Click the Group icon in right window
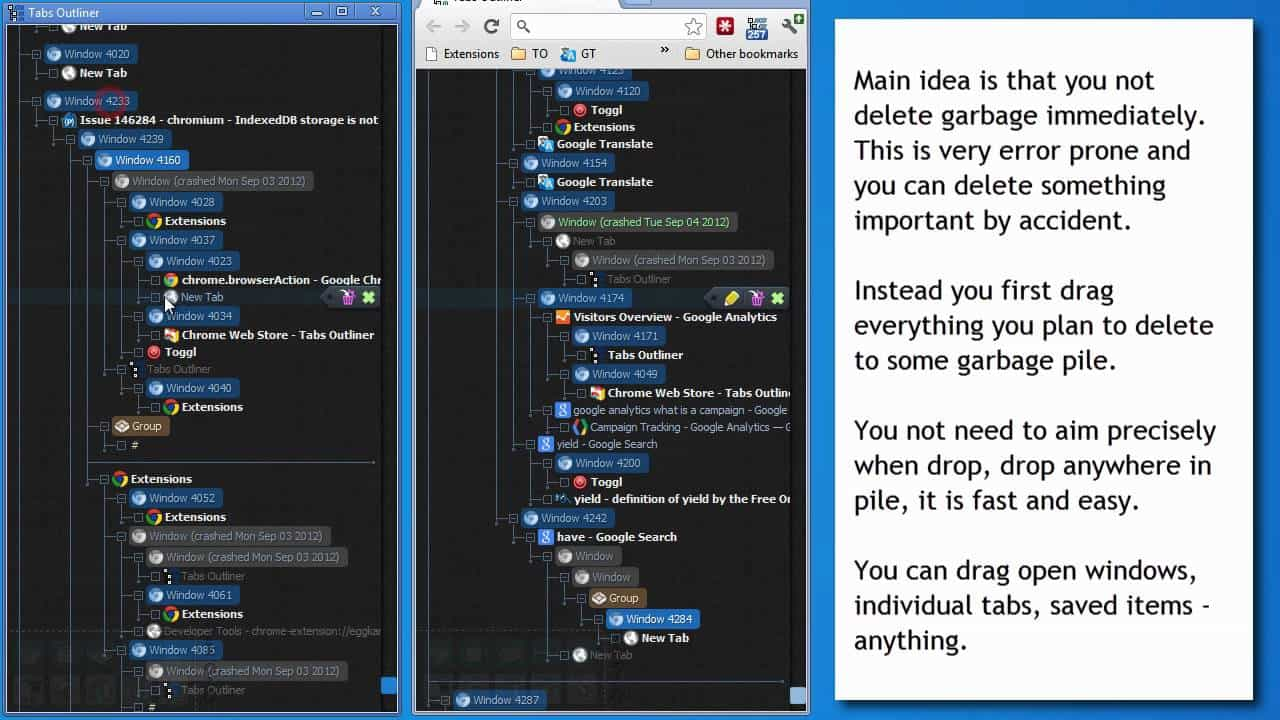 [x=598, y=598]
